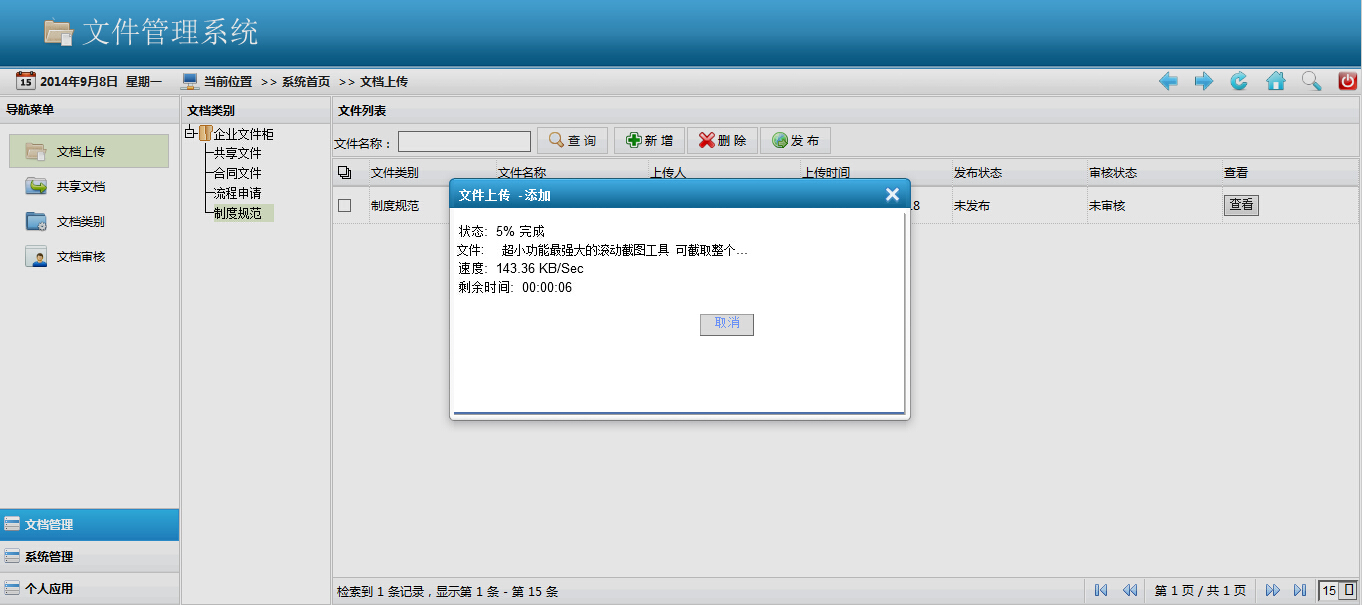Click the 查询 search button

(572, 141)
